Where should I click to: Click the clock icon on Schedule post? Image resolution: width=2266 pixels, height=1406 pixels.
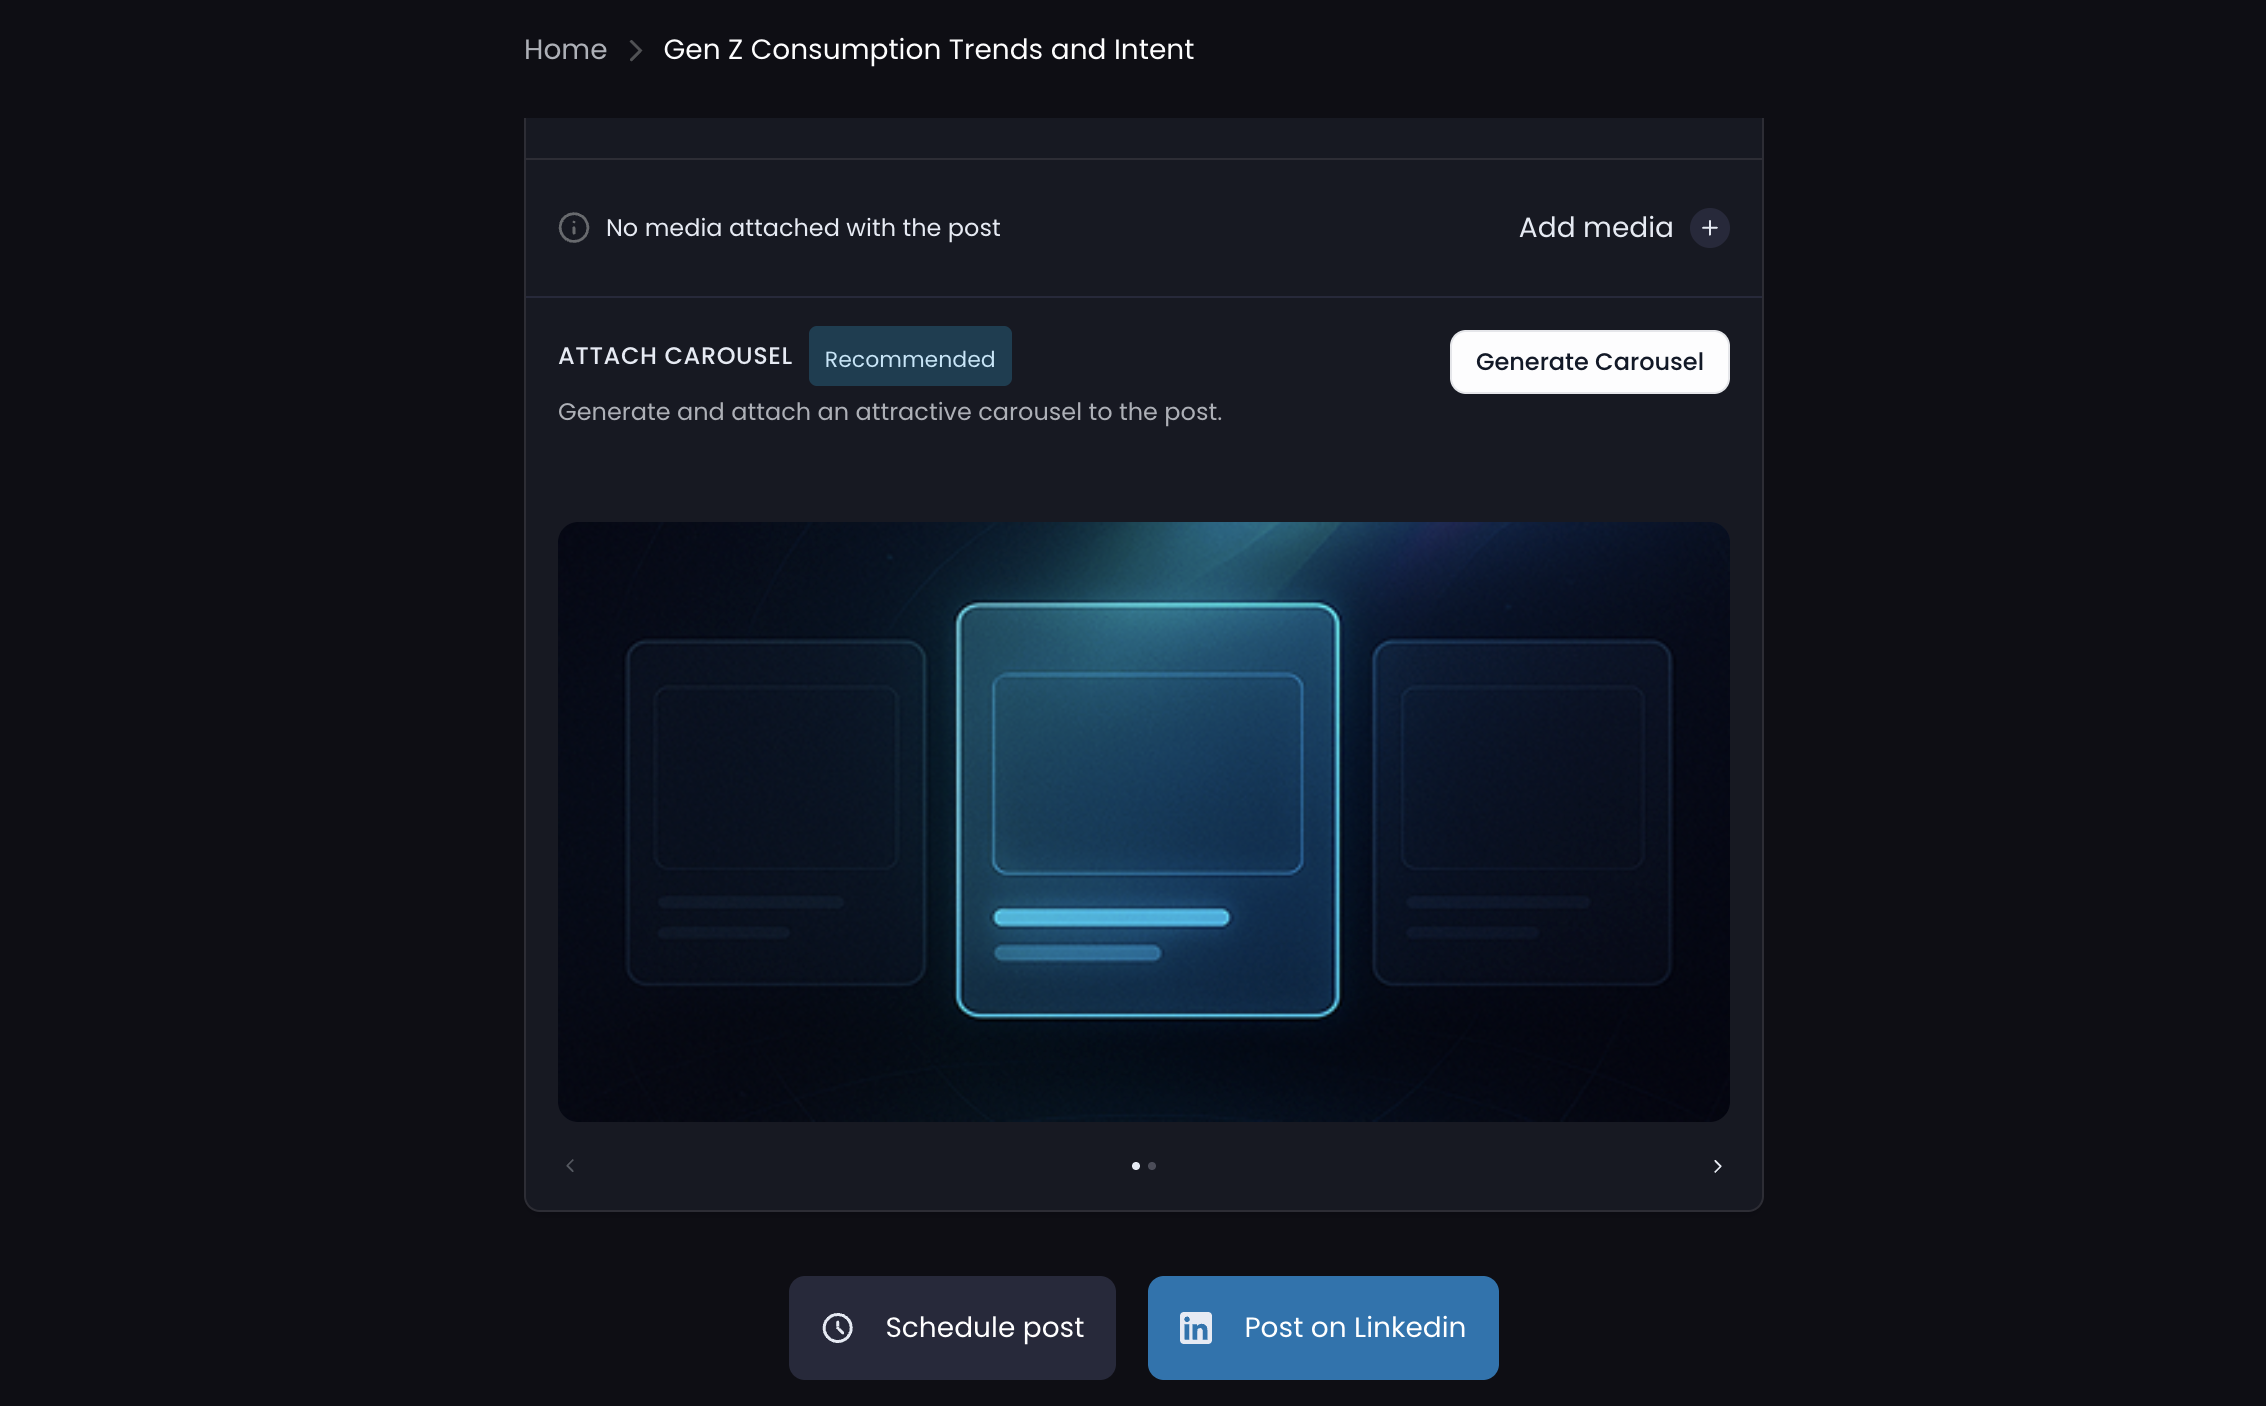(837, 1328)
